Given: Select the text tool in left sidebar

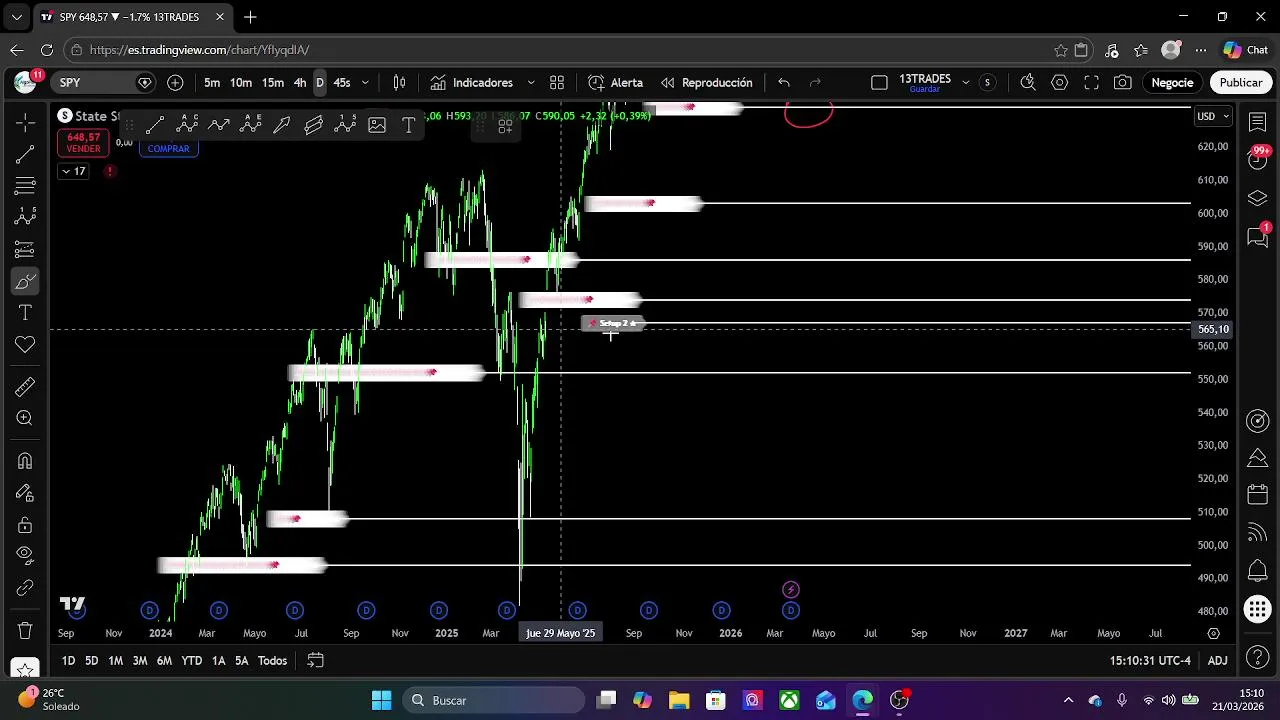Looking at the screenshot, I should click(25, 313).
